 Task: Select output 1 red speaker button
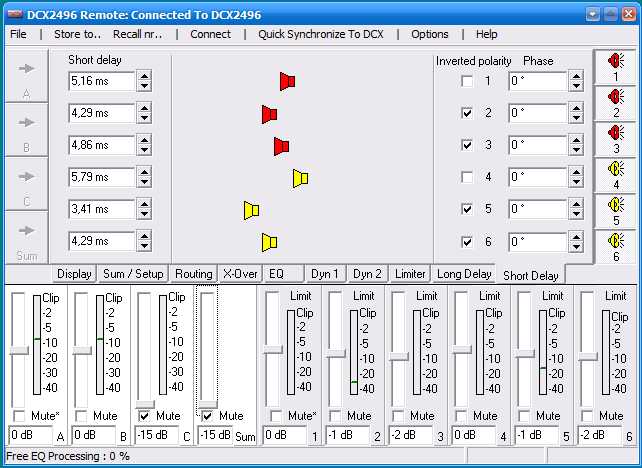point(616,68)
